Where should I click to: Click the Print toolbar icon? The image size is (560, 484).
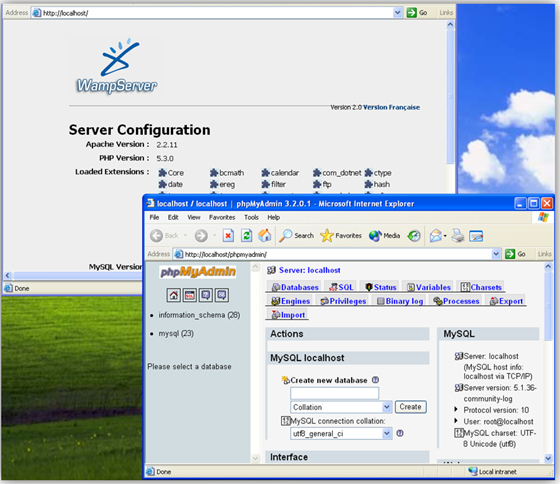pyautogui.click(x=458, y=236)
